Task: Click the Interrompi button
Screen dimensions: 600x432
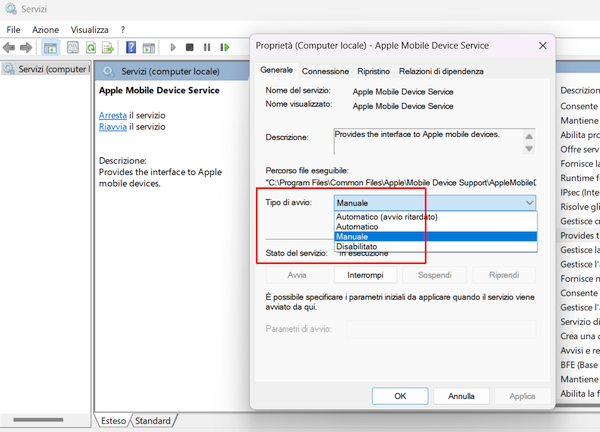Action: [365, 275]
